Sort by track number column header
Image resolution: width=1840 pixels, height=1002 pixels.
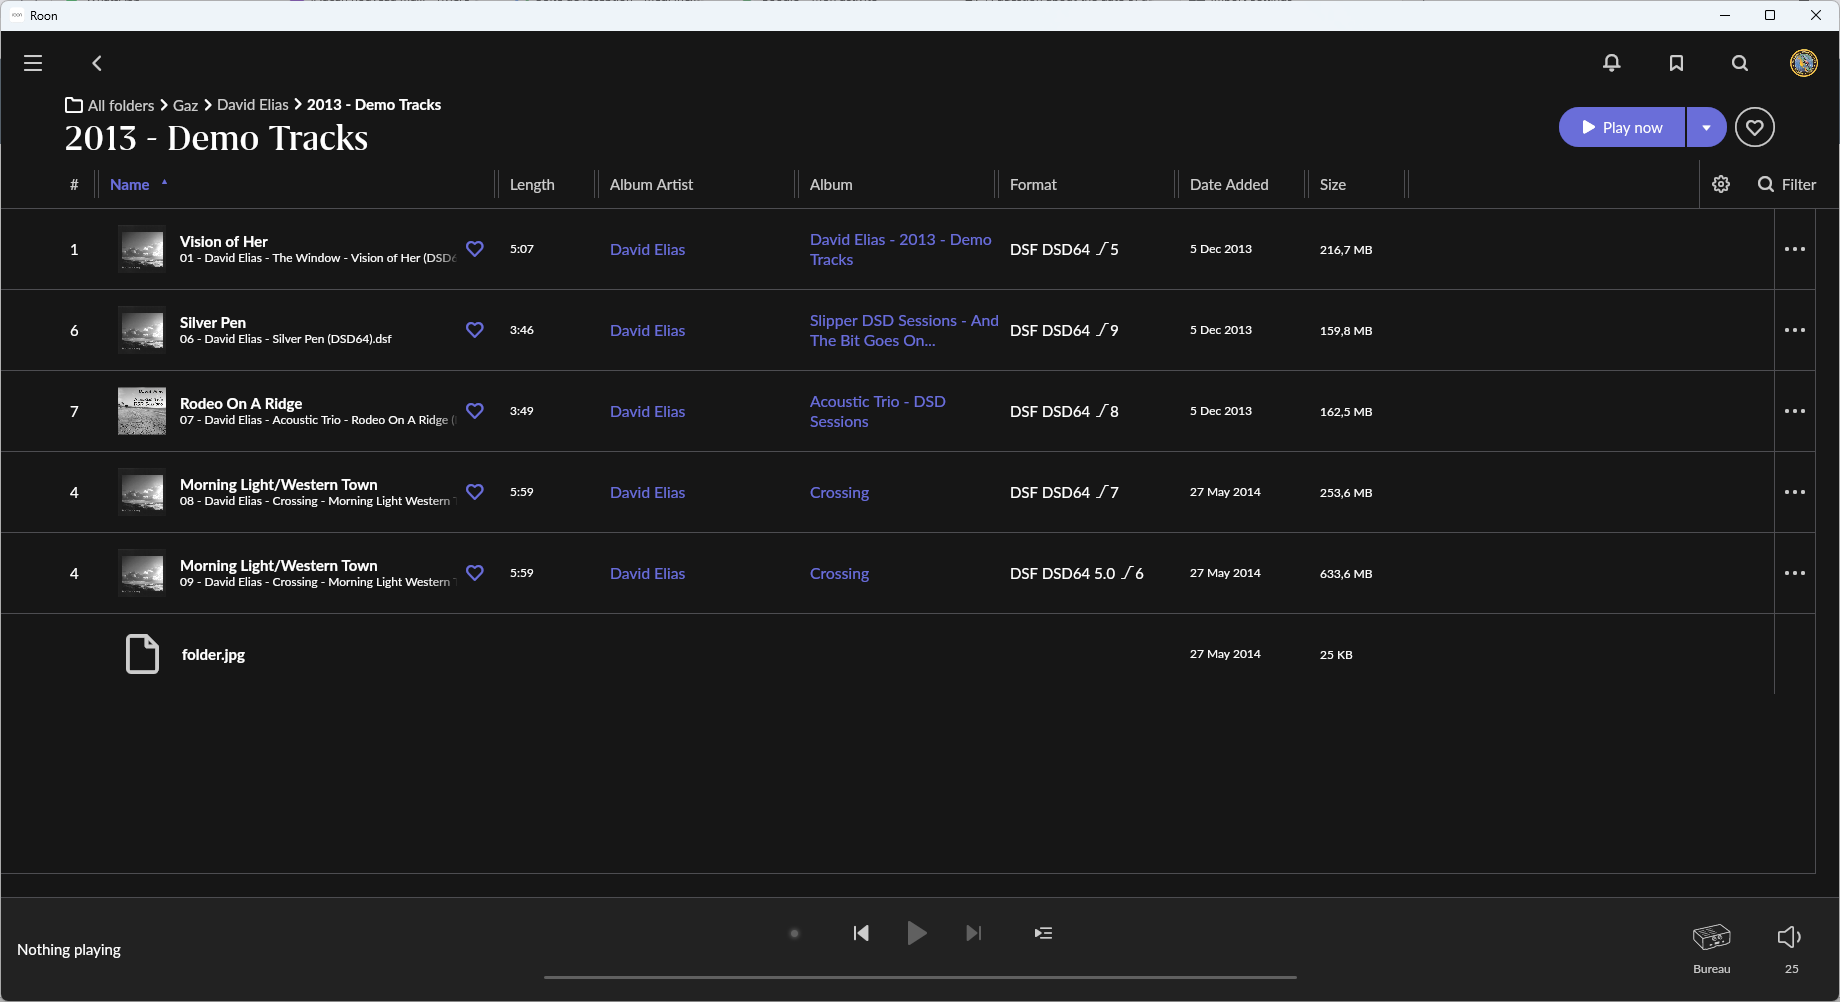(x=74, y=184)
